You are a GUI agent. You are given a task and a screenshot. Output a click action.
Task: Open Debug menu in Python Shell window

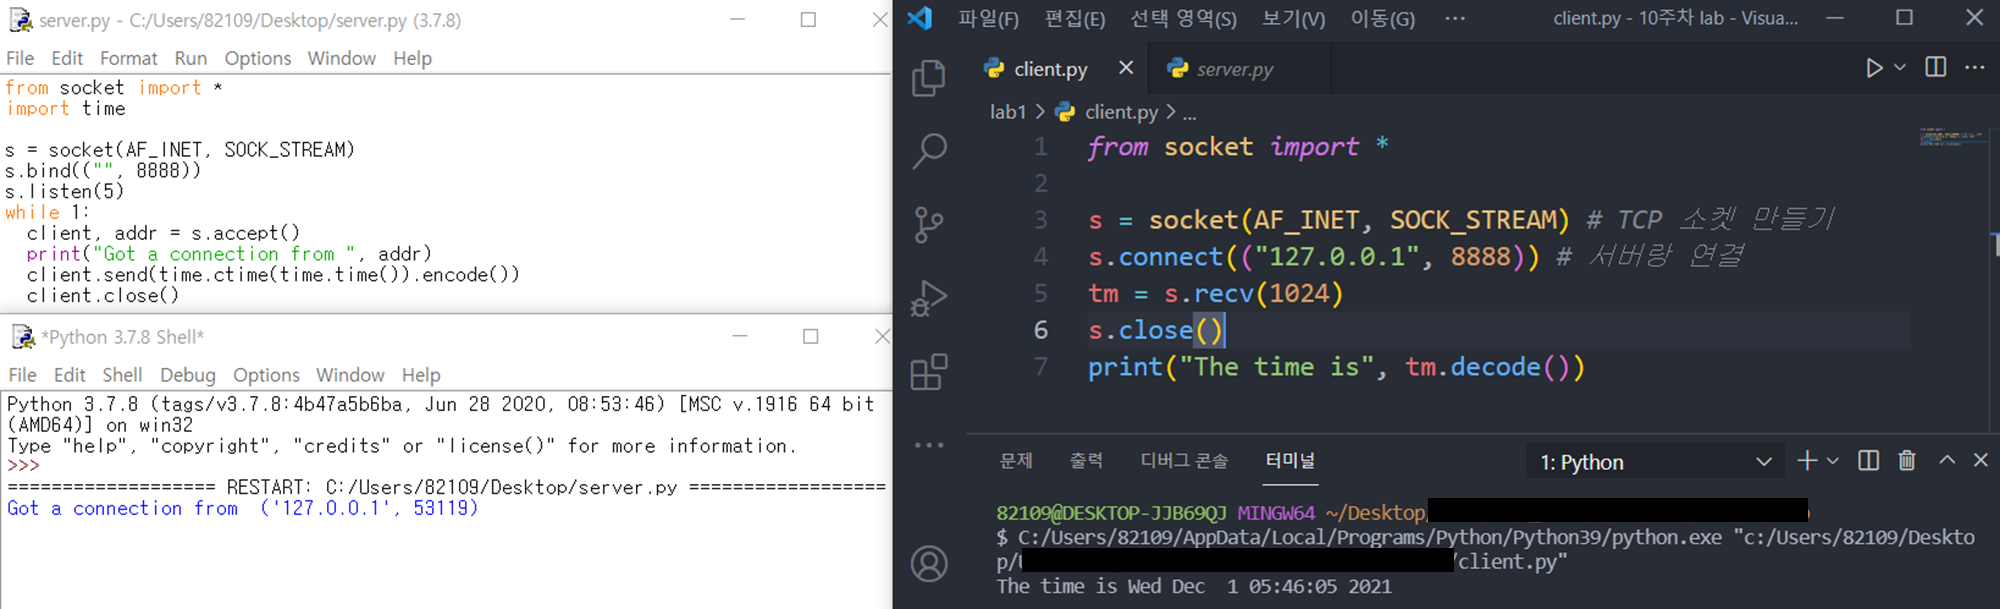point(188,375)
